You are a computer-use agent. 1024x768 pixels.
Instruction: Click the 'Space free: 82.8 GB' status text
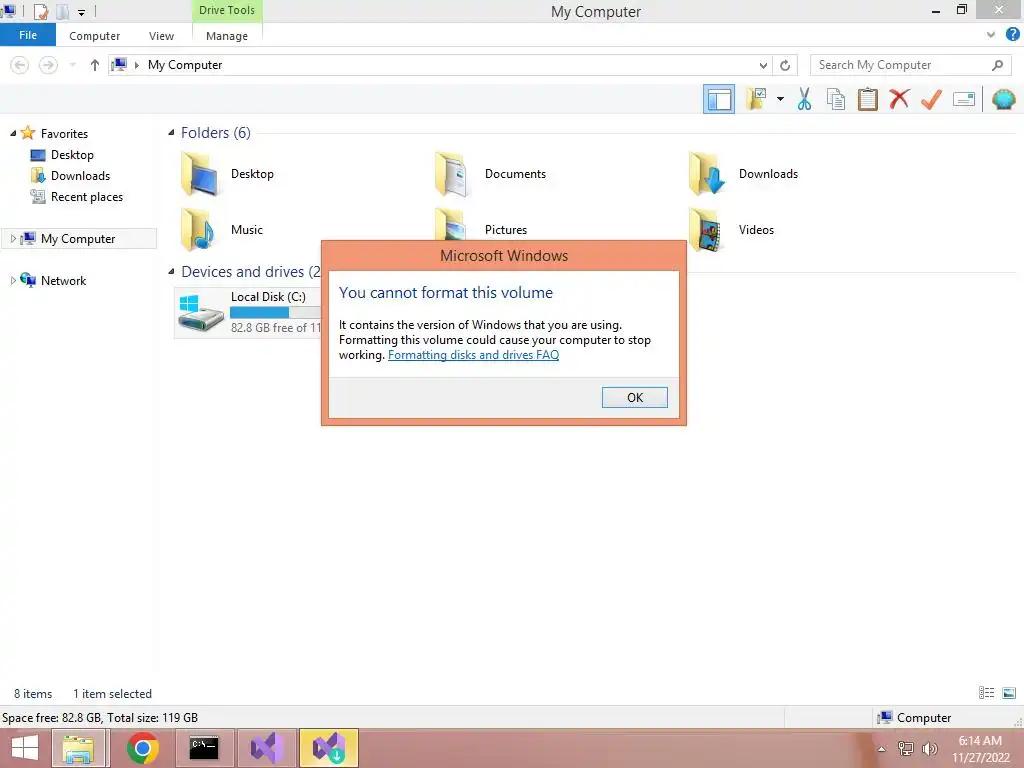52,718
